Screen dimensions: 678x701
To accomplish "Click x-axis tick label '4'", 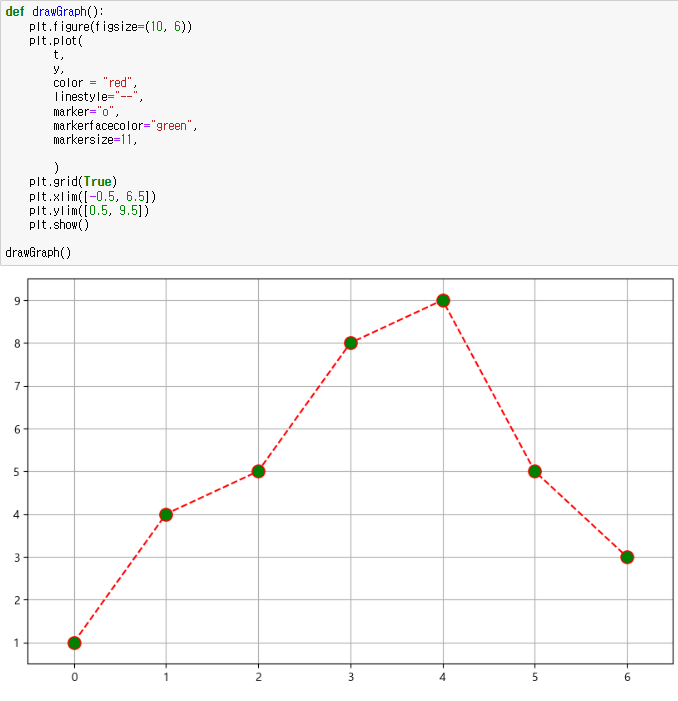I will (442, 677).
